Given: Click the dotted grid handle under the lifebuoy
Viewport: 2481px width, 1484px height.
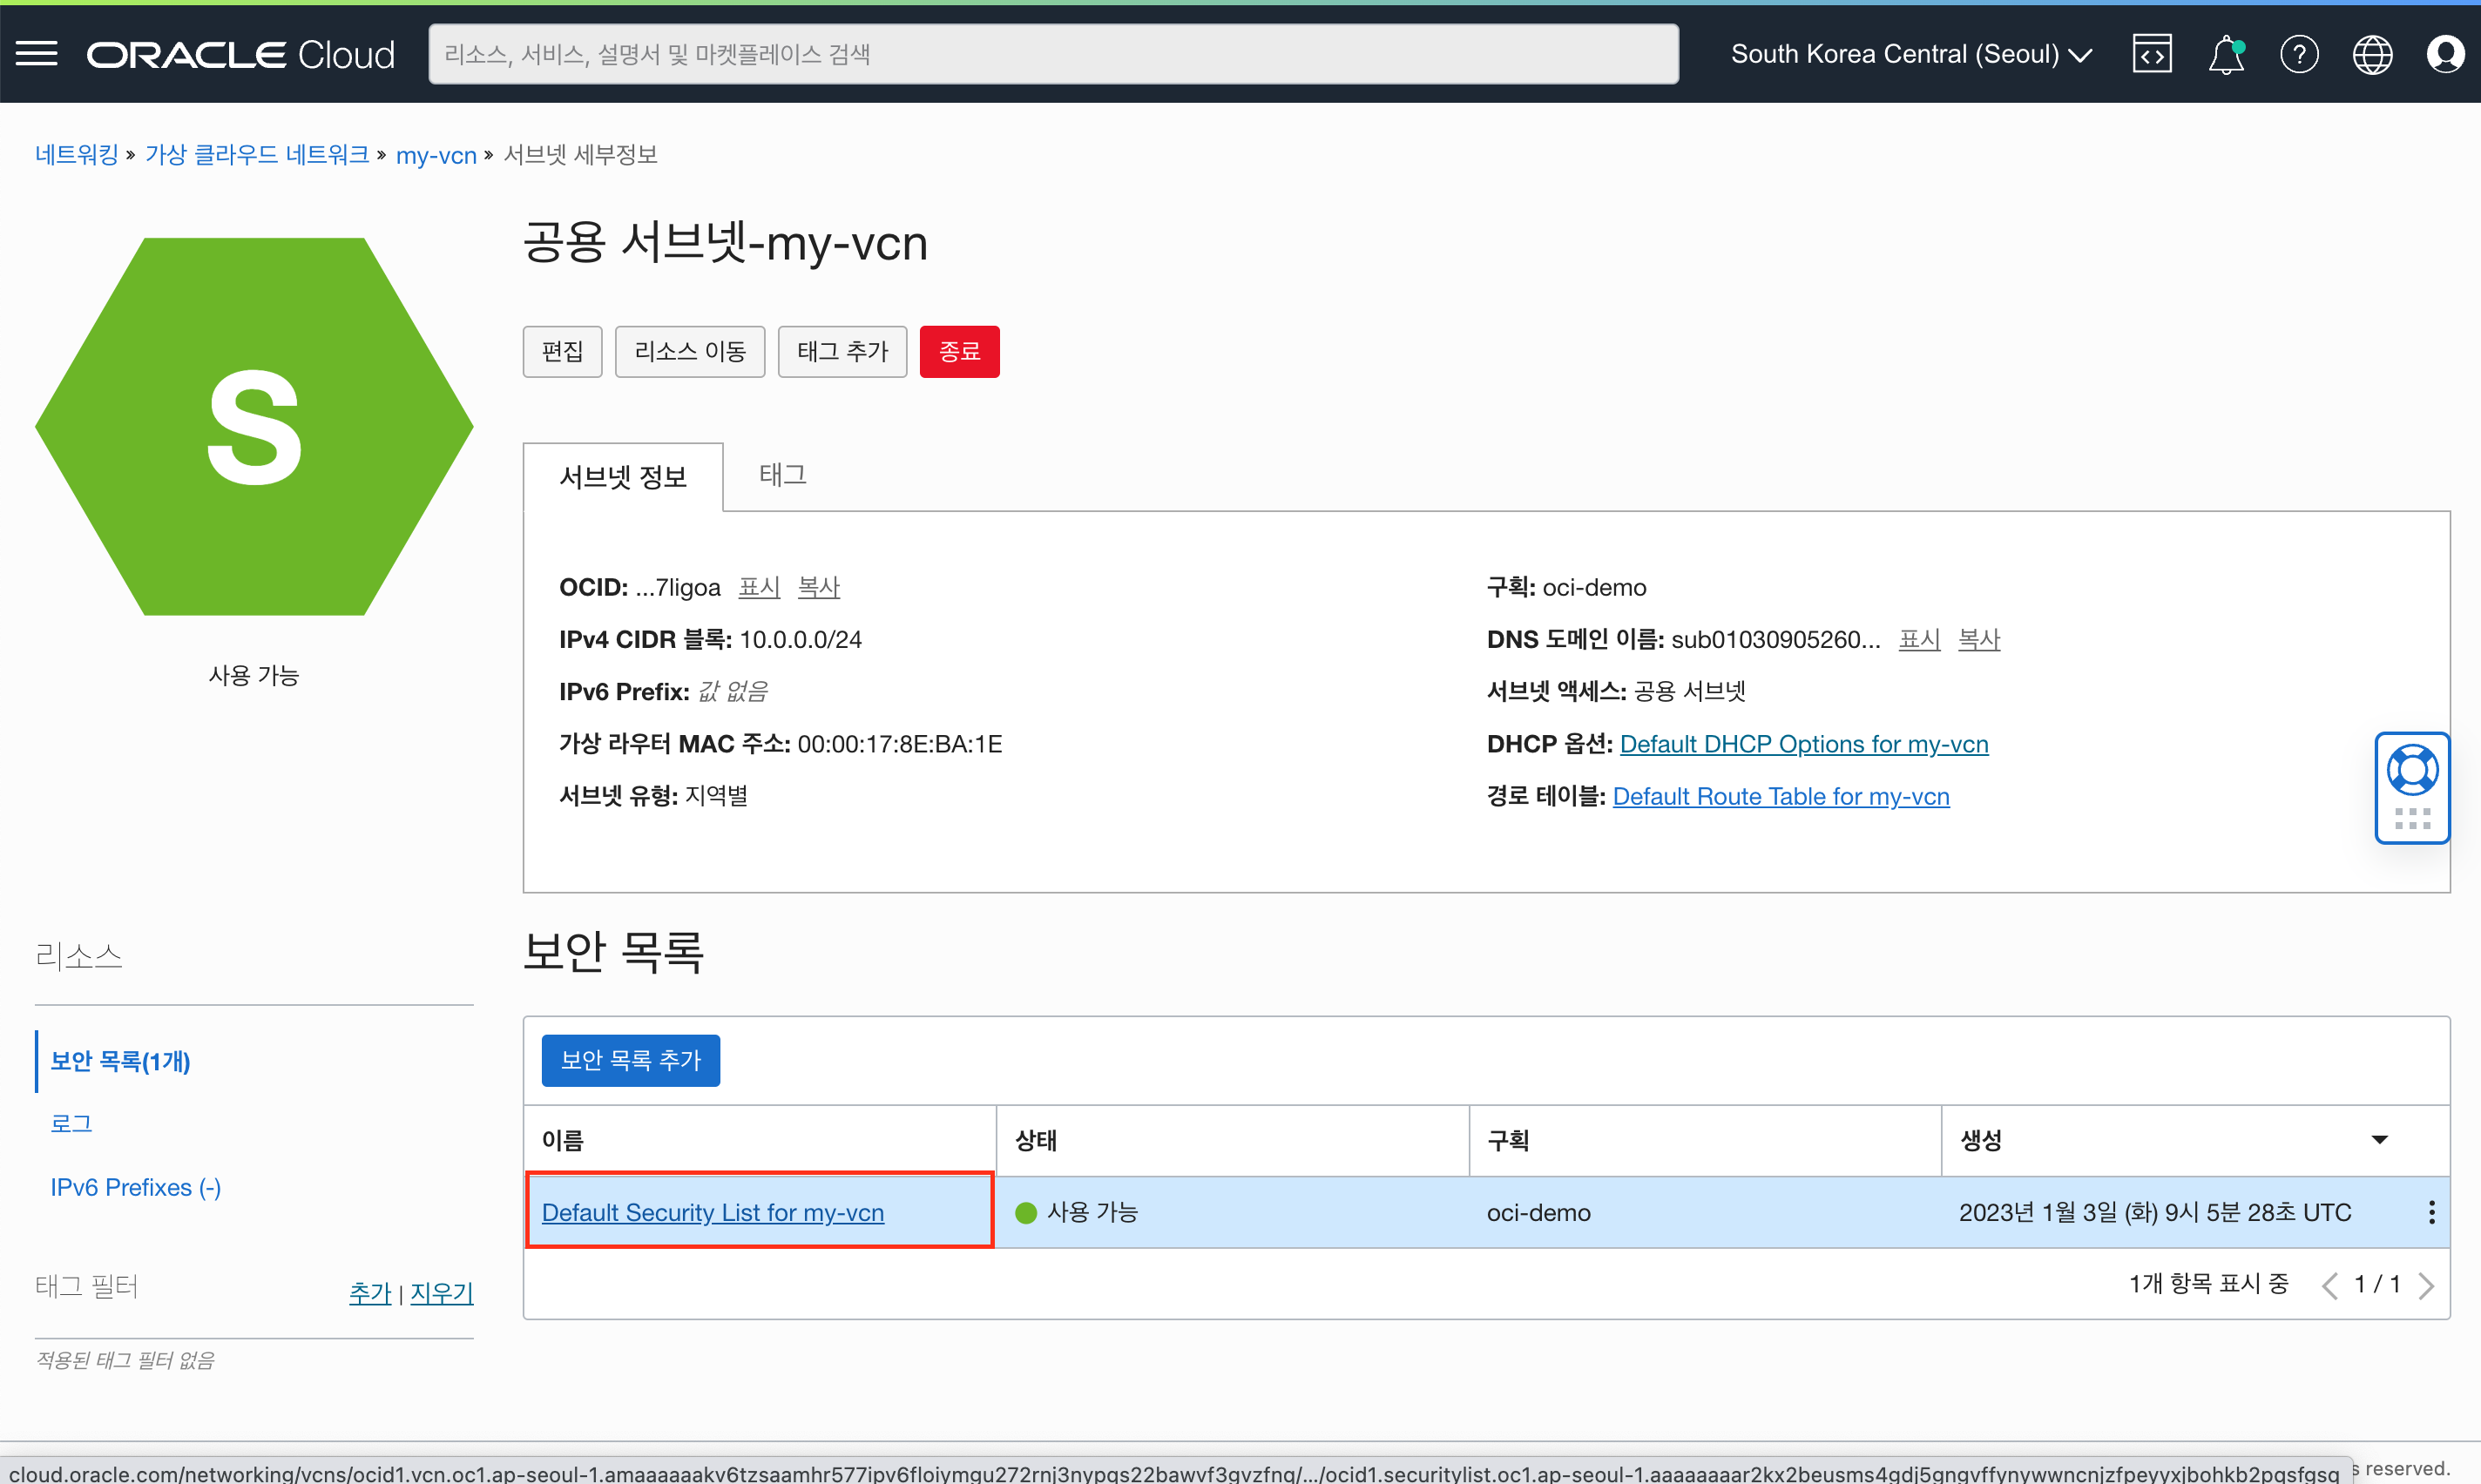Looking at the screenshot, I should tap(2413, 819).
